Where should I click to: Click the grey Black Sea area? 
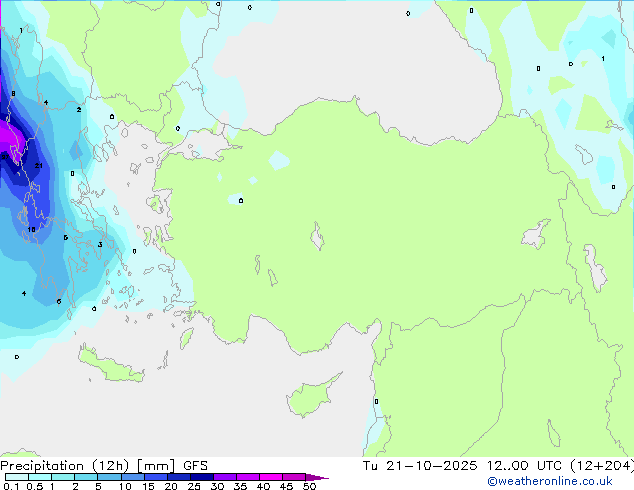pyautogui.click(x=360, y=70)
